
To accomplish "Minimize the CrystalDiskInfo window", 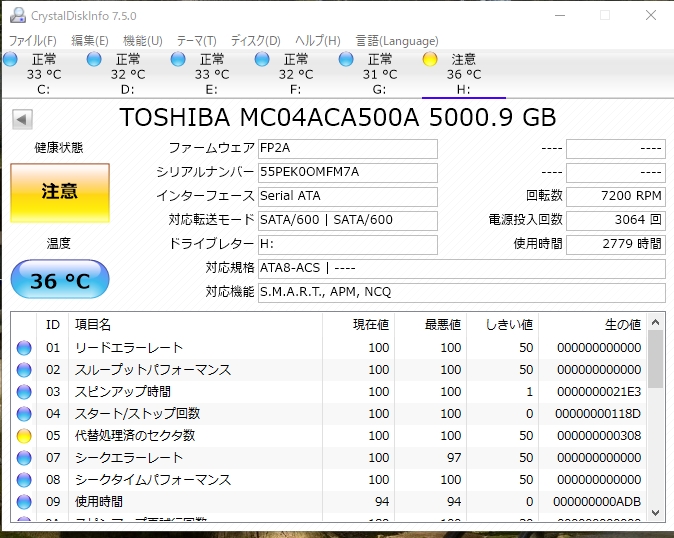I will click(x=560, y=15).
